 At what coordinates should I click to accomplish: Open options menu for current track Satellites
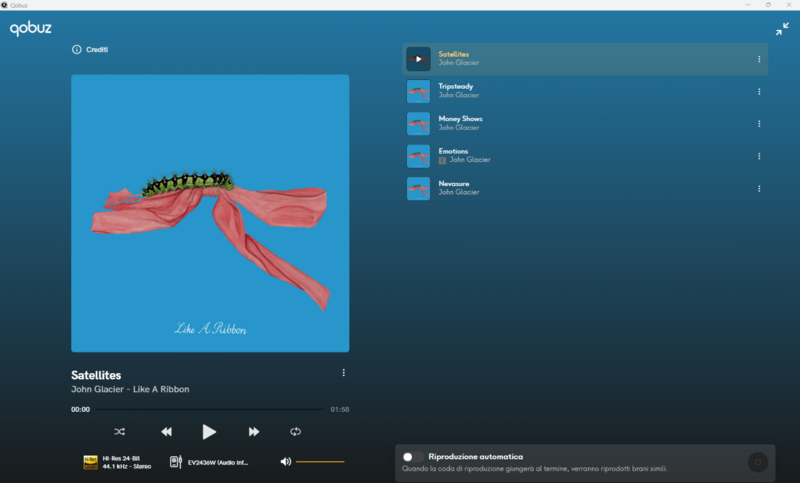tap(343, 373)
